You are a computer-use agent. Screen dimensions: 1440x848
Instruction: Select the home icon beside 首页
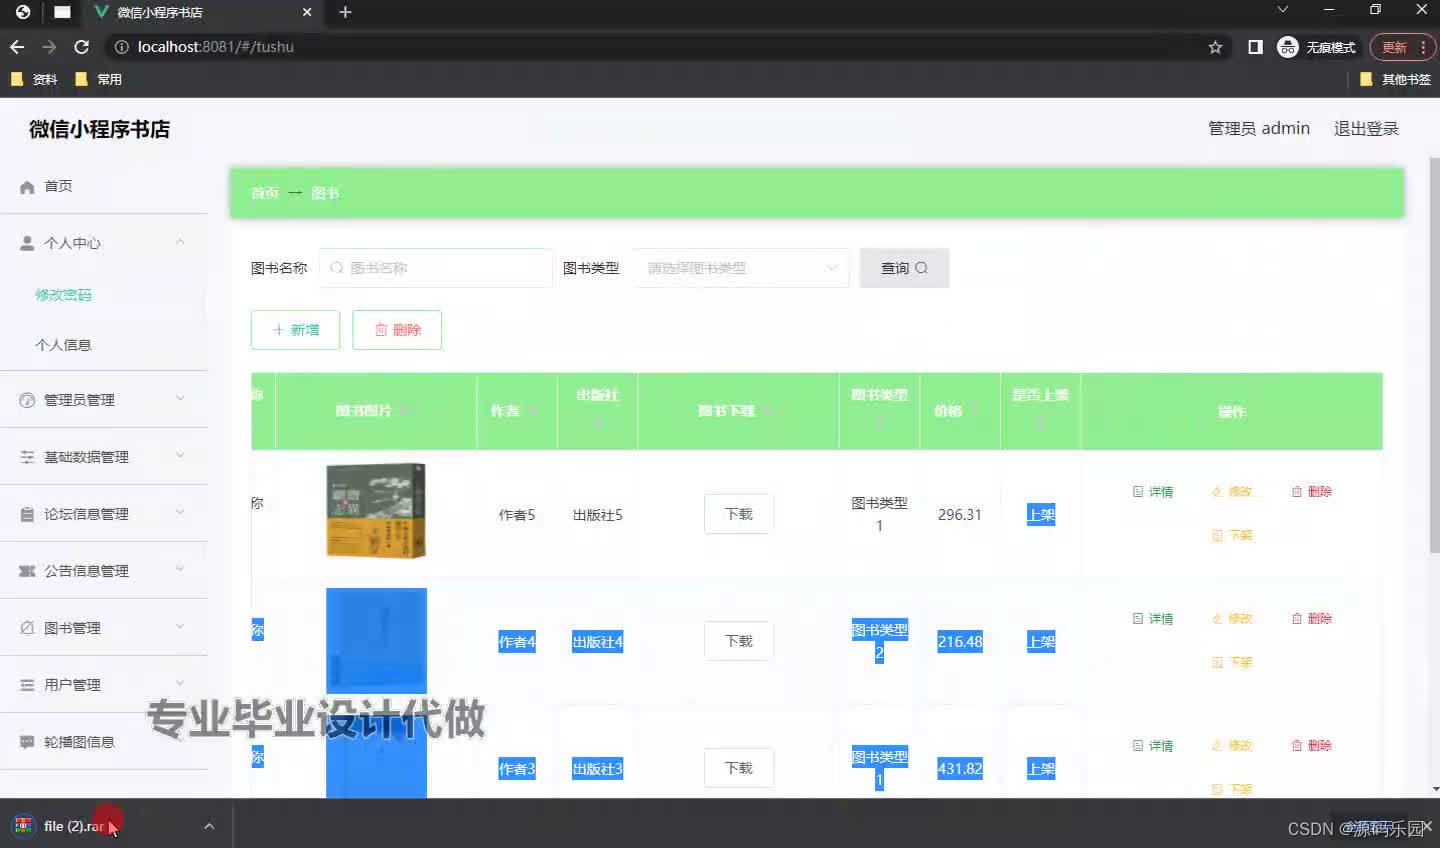pos(24,186)
